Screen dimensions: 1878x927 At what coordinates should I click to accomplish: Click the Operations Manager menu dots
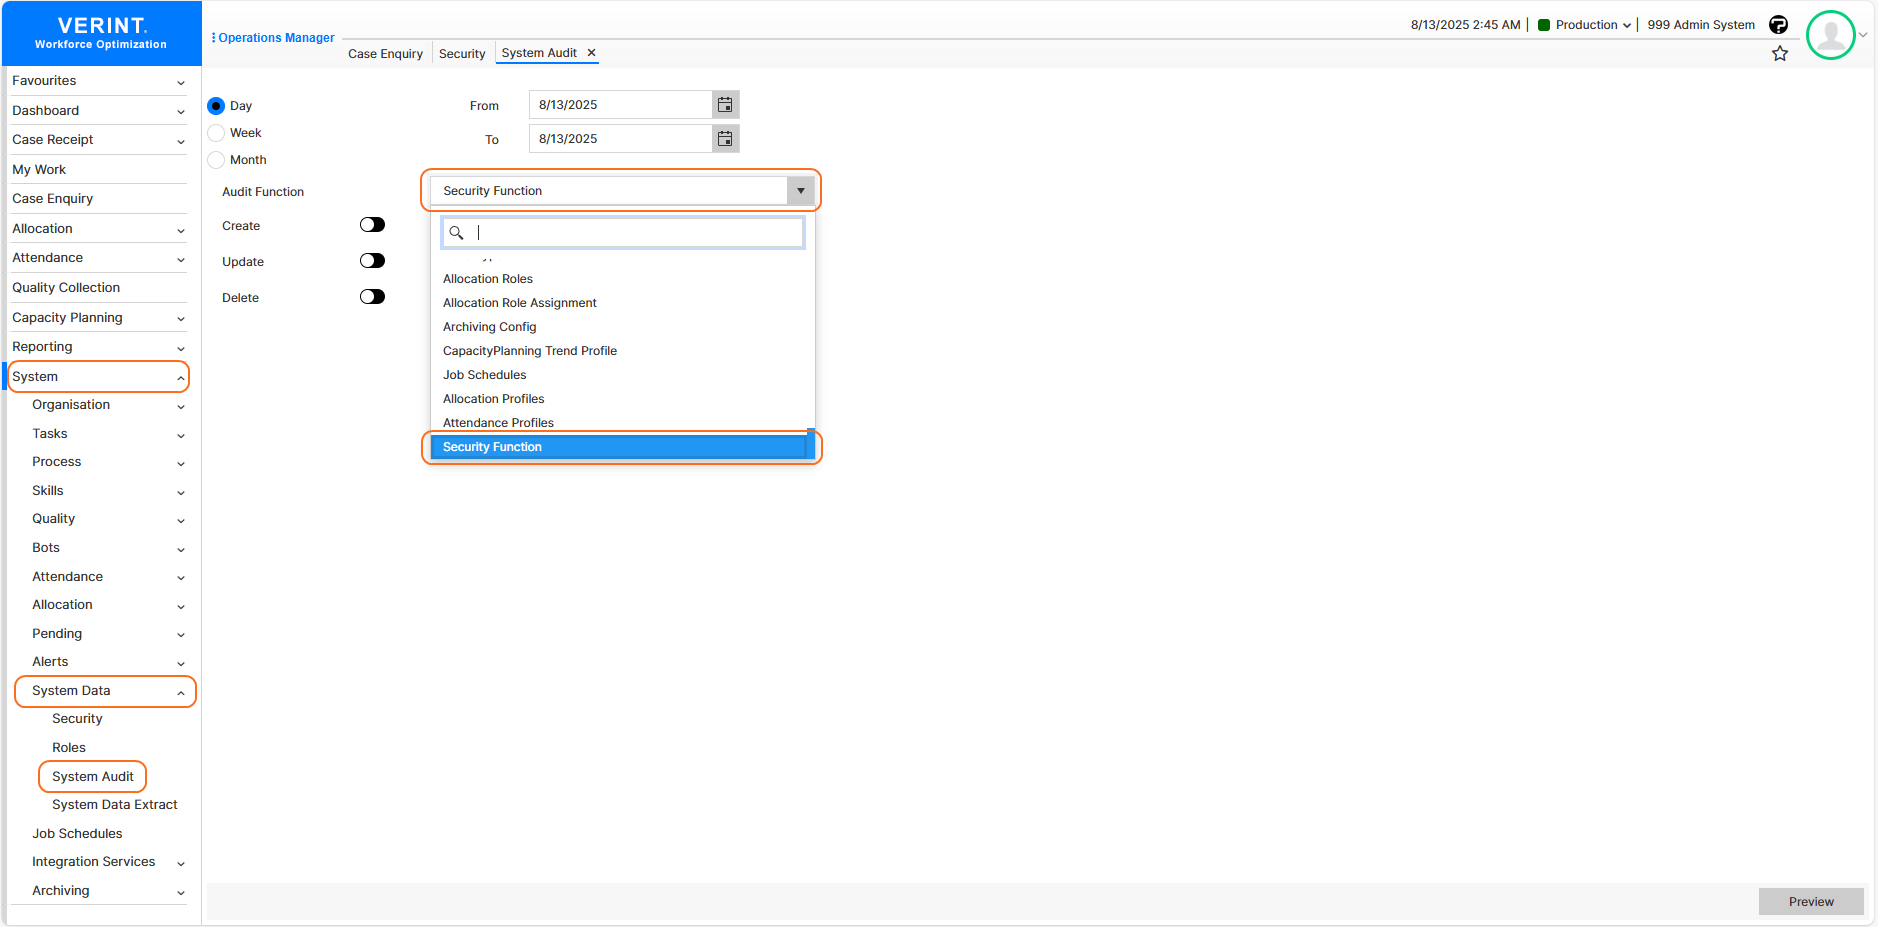pyautogui.click(x=213, y=38)
